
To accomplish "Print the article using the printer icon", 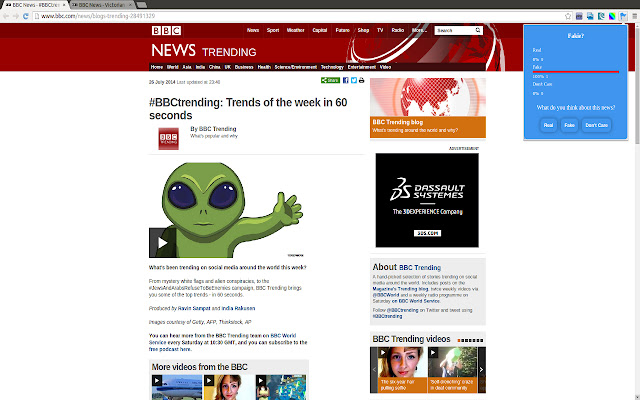I will click(x=361, y=80).
